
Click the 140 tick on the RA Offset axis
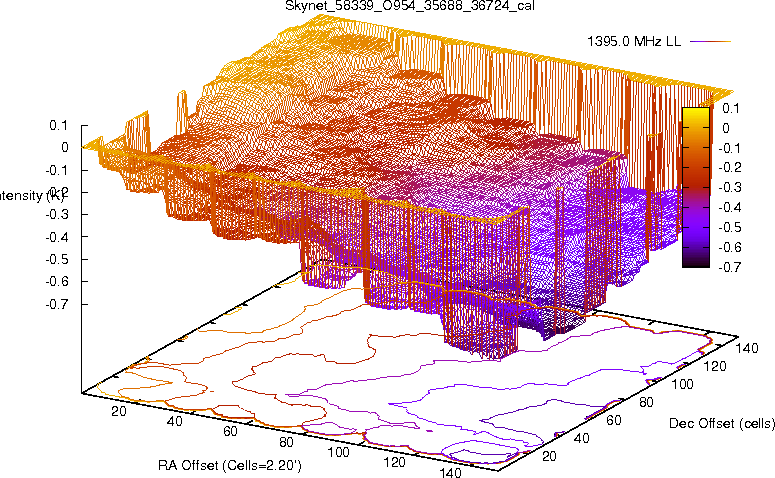[450, 472]
